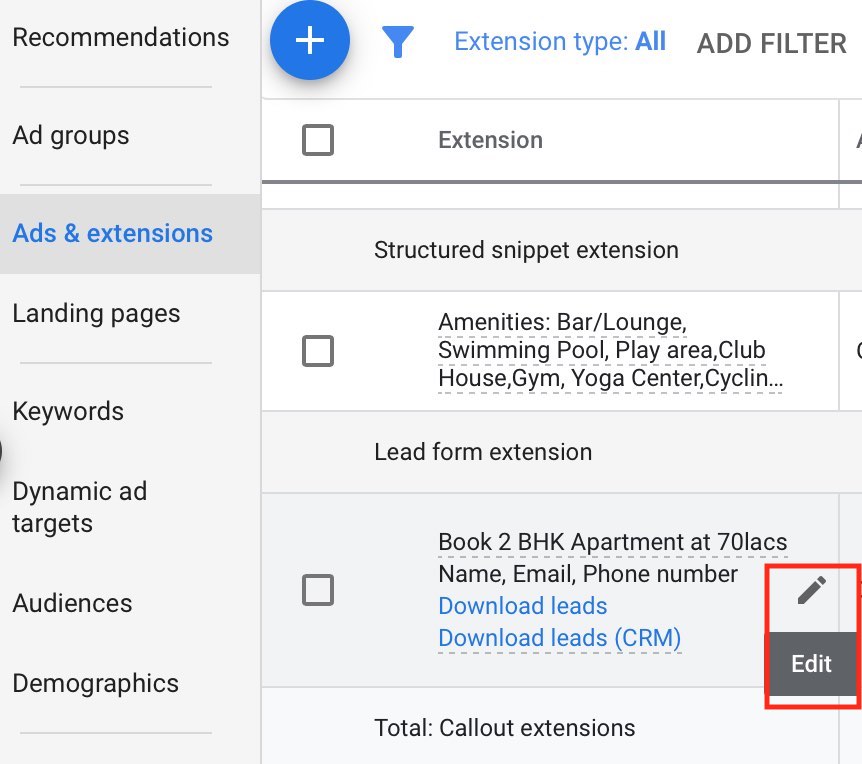This screenshot has height=764, width=862.
Task: Check the Amenities structured snippet row checkbox
Action: pyautogui.click(x=317, y=351)
